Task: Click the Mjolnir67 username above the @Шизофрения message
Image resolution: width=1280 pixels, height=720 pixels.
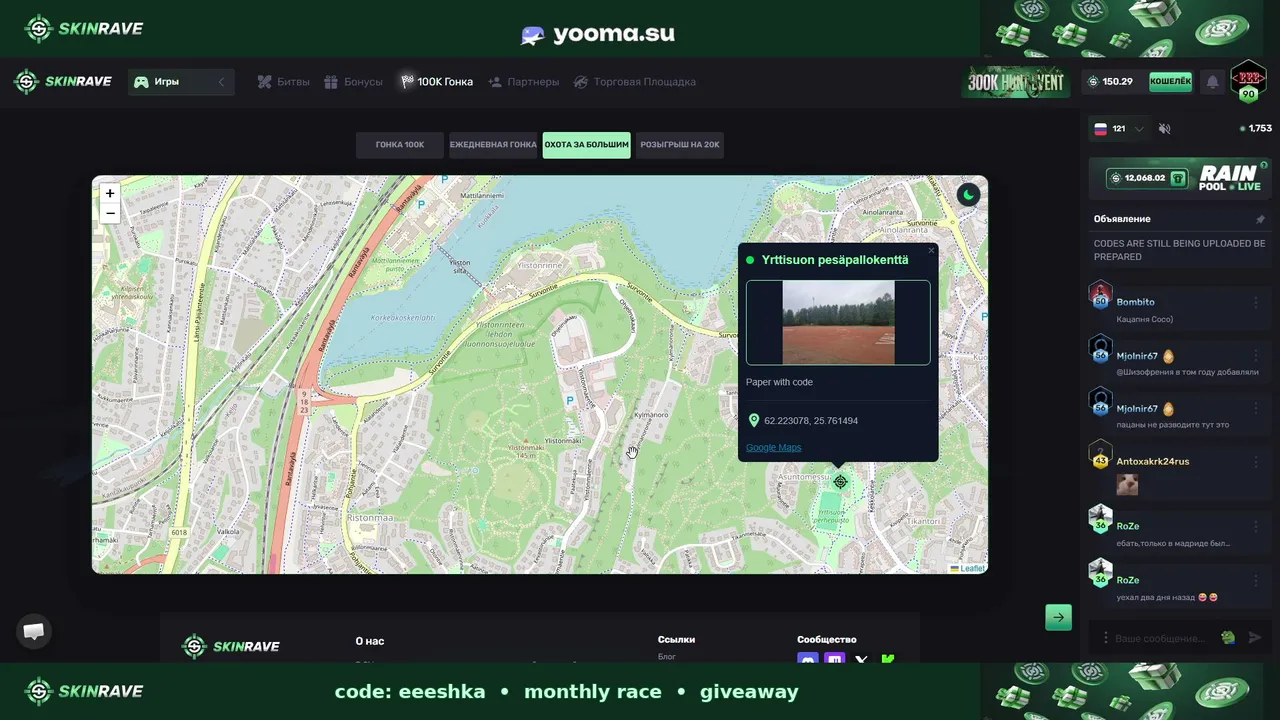Action: point(1137,356)
